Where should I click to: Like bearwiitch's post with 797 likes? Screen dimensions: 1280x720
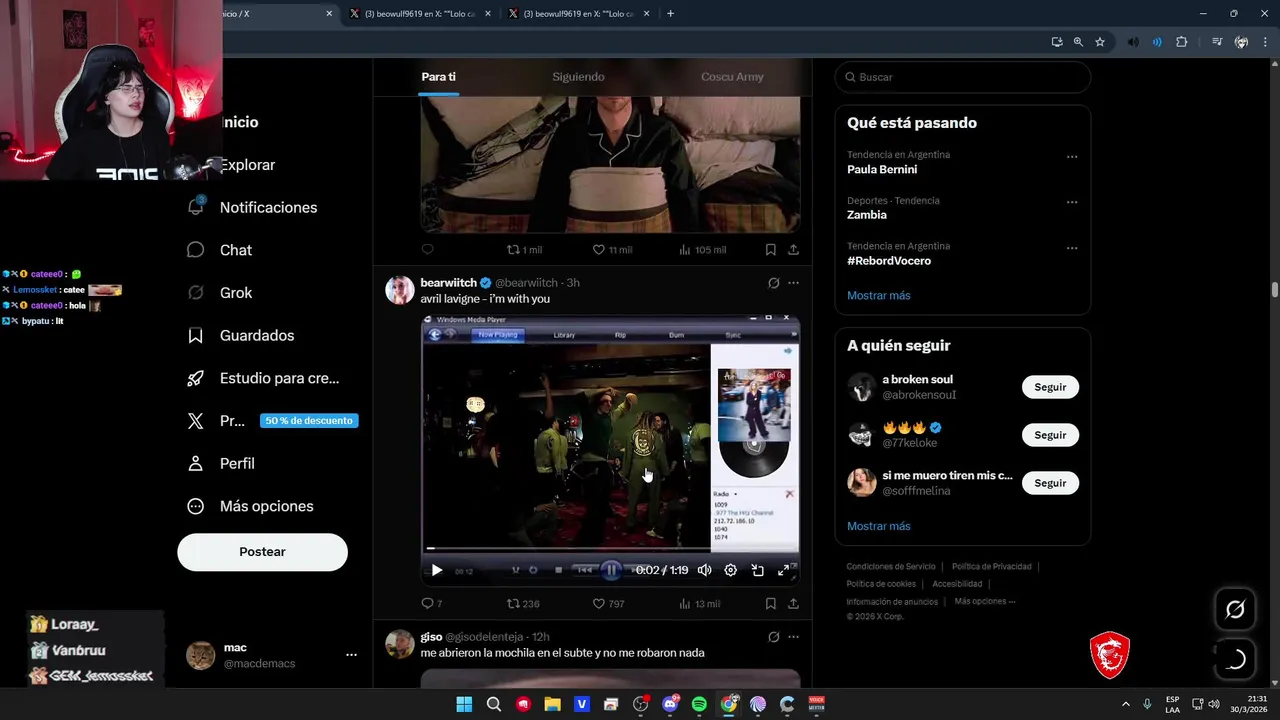(608, 603)
